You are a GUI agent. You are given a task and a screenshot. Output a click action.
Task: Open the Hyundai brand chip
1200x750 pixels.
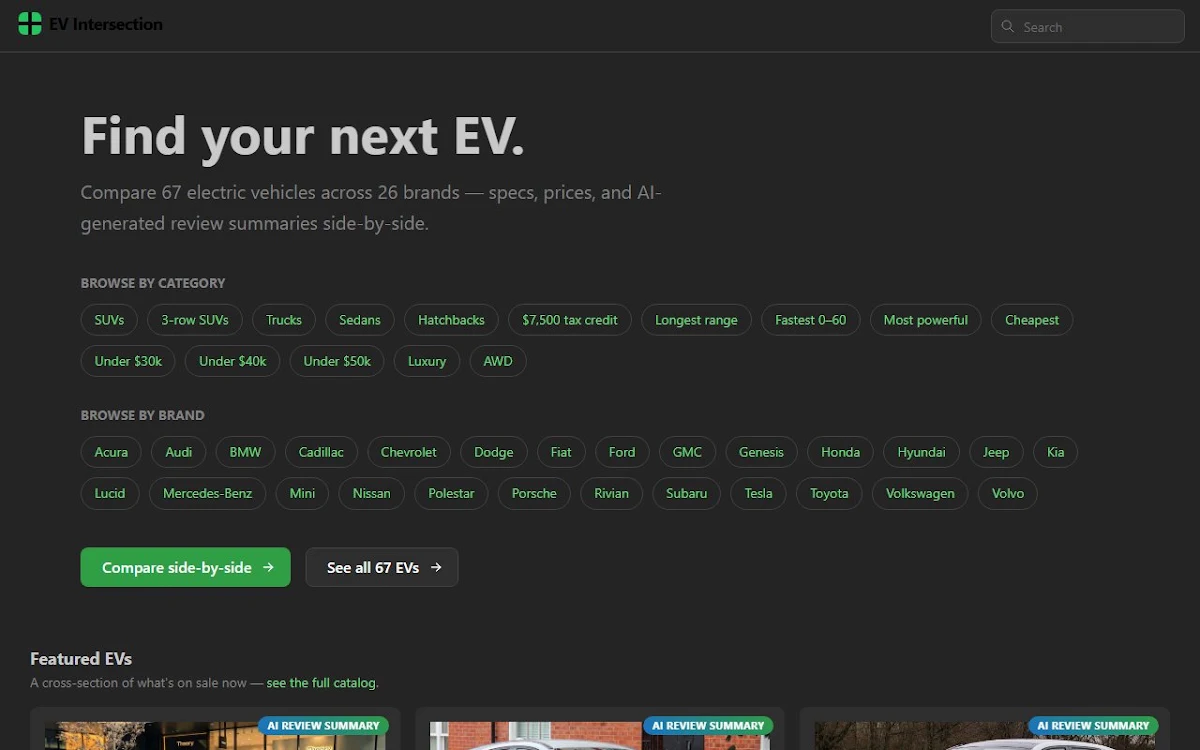[x=921, y=452]
